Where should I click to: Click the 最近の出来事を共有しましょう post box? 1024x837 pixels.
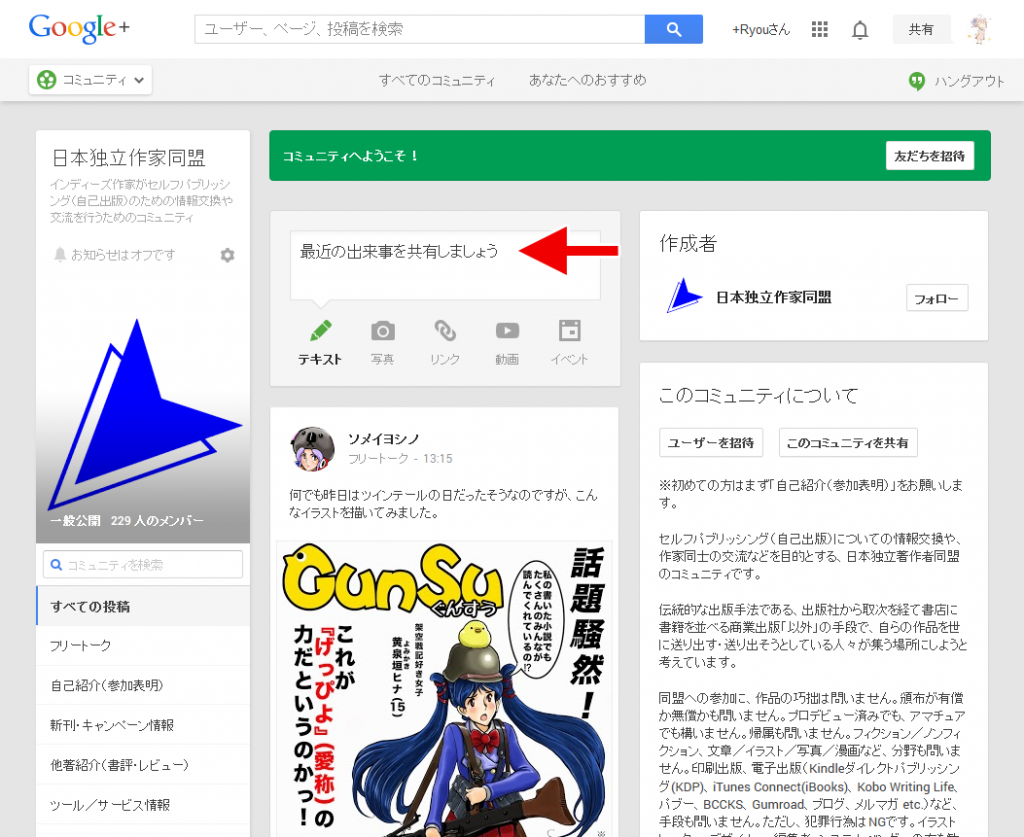pos(445,265)
